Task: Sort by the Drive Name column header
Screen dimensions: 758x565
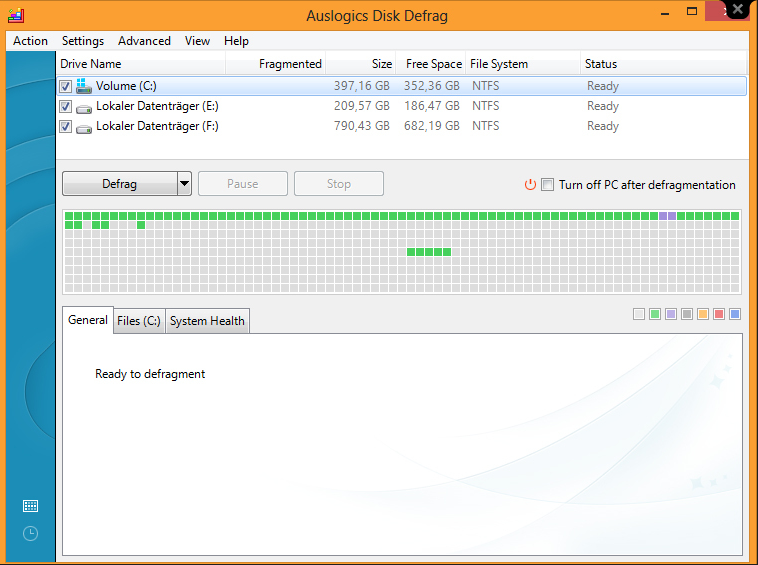Action: [141, 64]
